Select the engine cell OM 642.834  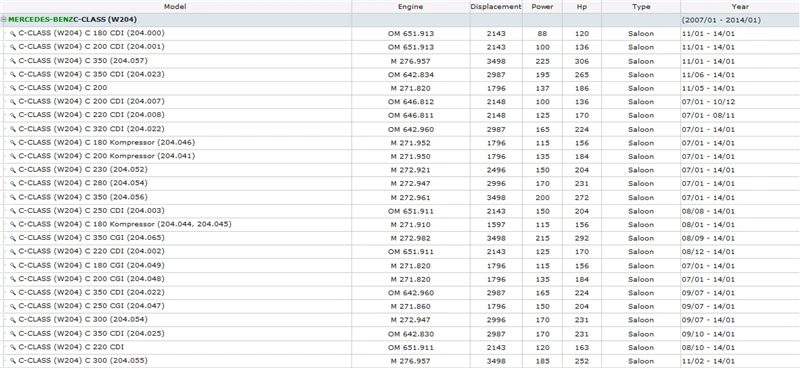411,75
